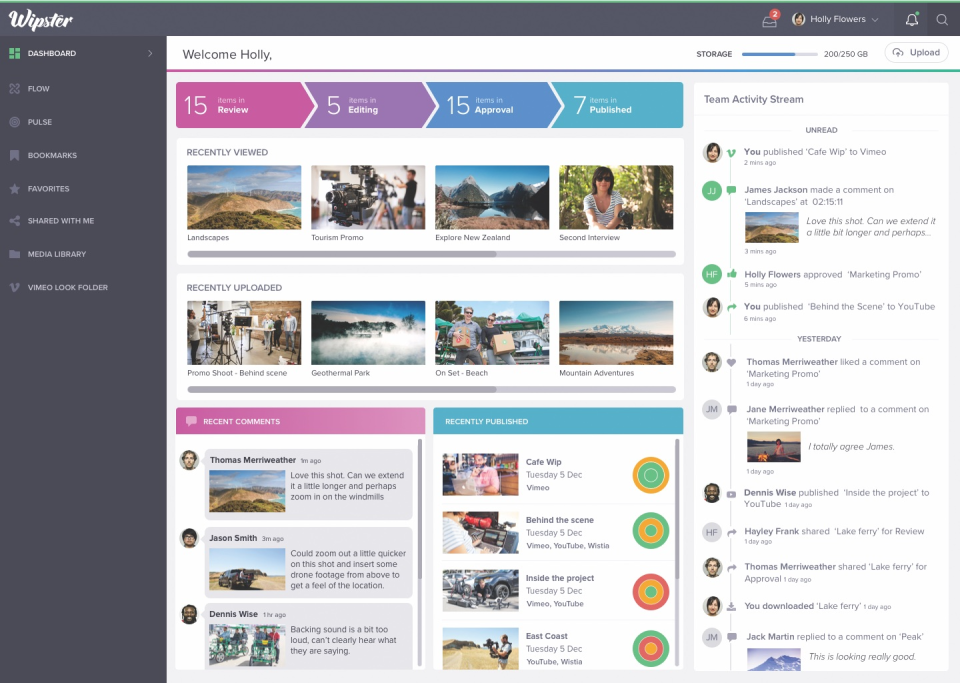The width and height of the screenshot is (960, 683).
Task: Open the Landscapes video thumbnail
Action: coord(244,198)
